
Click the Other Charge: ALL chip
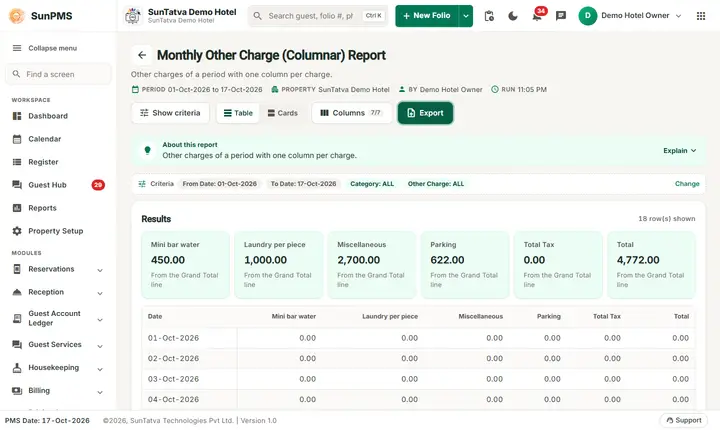(436, 184)
